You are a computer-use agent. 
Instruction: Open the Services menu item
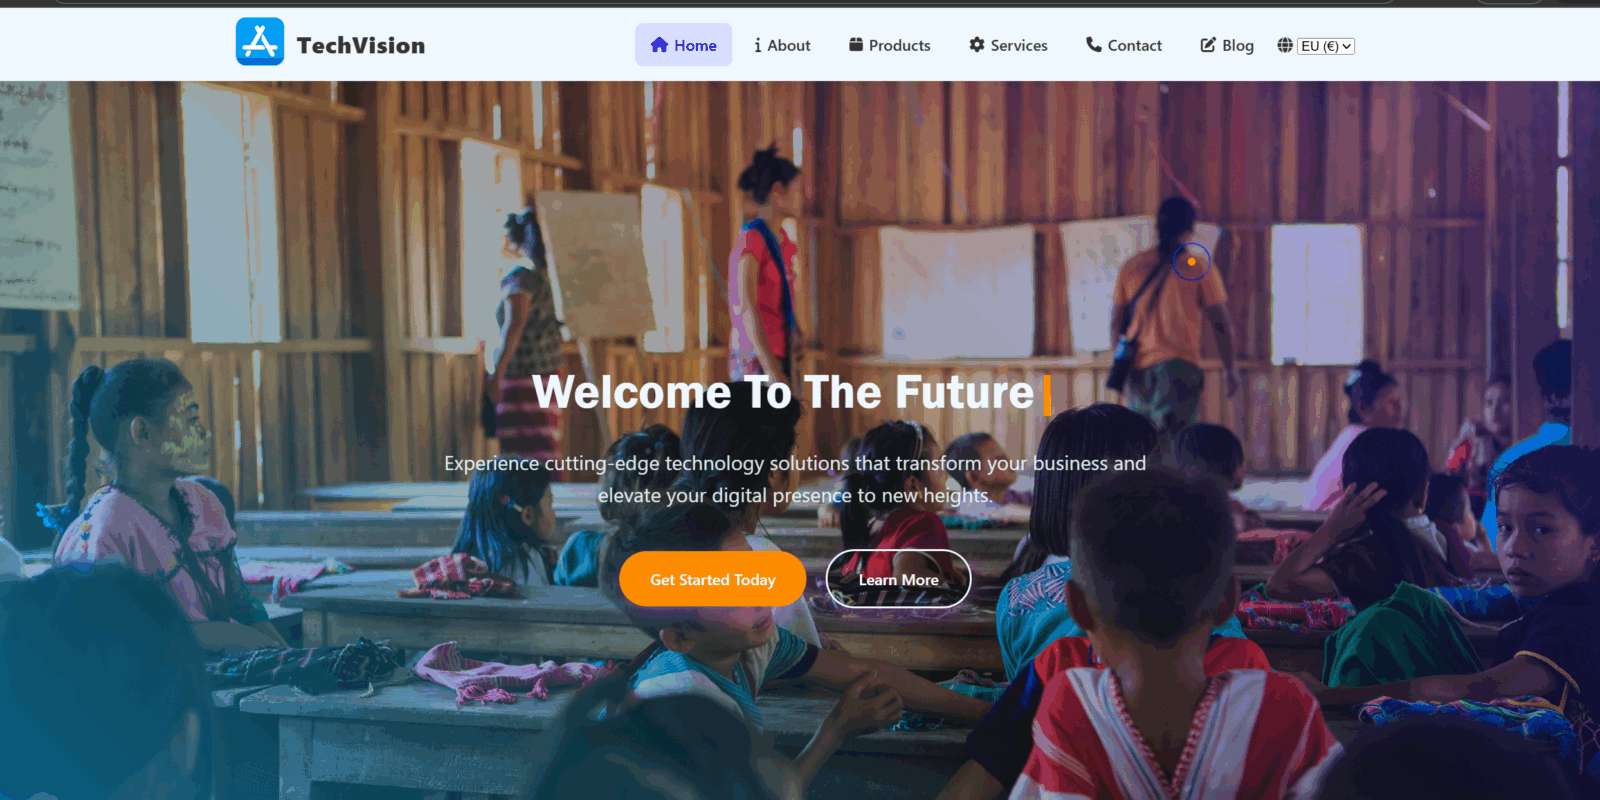1008,45
